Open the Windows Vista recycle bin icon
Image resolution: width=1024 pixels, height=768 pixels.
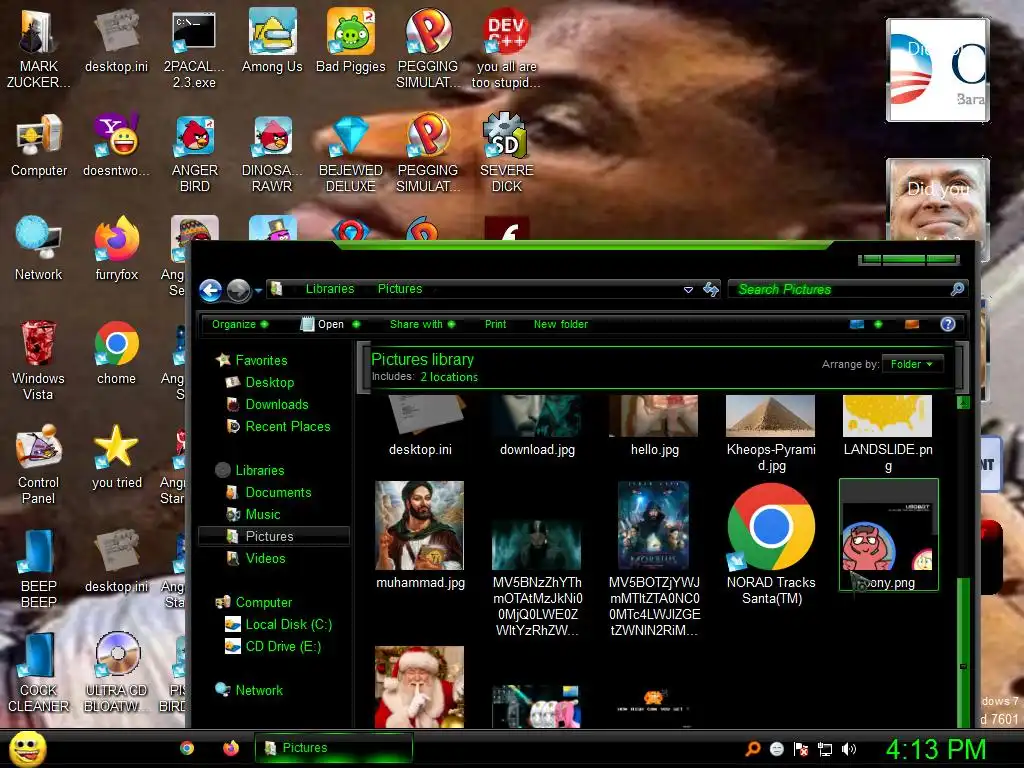pyautogui.click(x=39, y=361)
